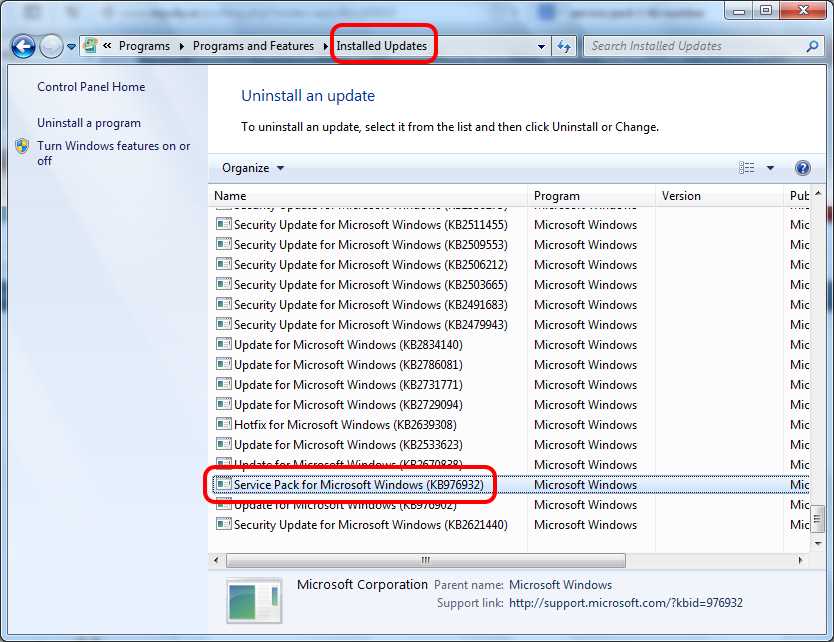Click icon of Security Update KB2479943
The image size is (834, 642).
pyautogui.click(x=223, y=324)
